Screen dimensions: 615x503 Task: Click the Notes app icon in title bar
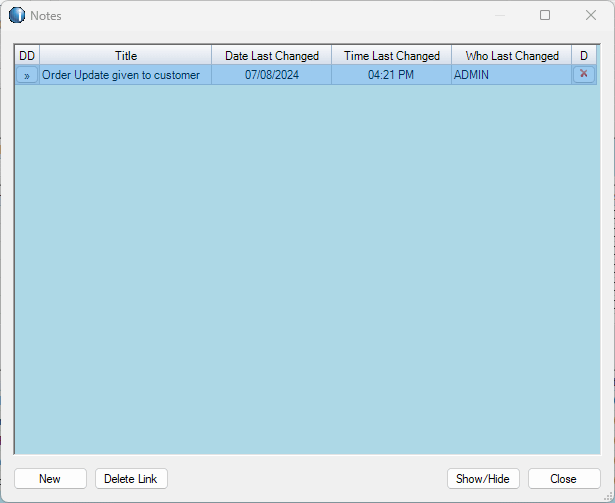[17, 16]
